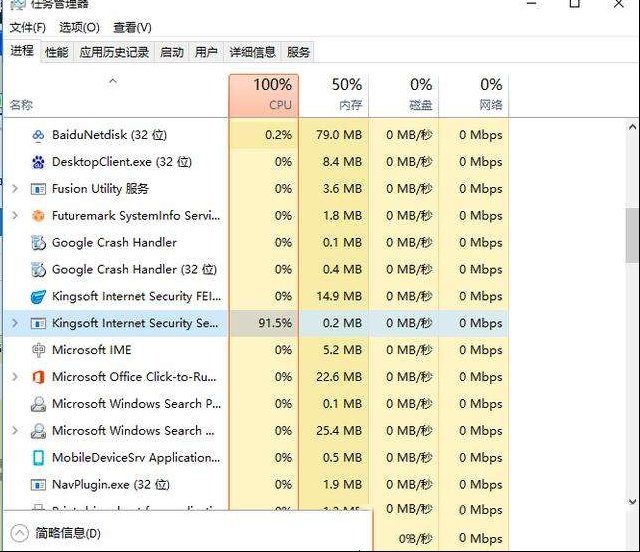Click the Google Crash Handler 64-bit icon
Screen dimensions: 640x552
coord(38,243)
